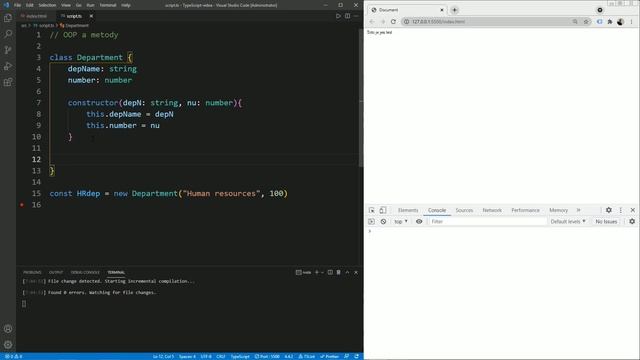640x360 pixels.
Task: Open the File menu
Action: tap(17, 5)
